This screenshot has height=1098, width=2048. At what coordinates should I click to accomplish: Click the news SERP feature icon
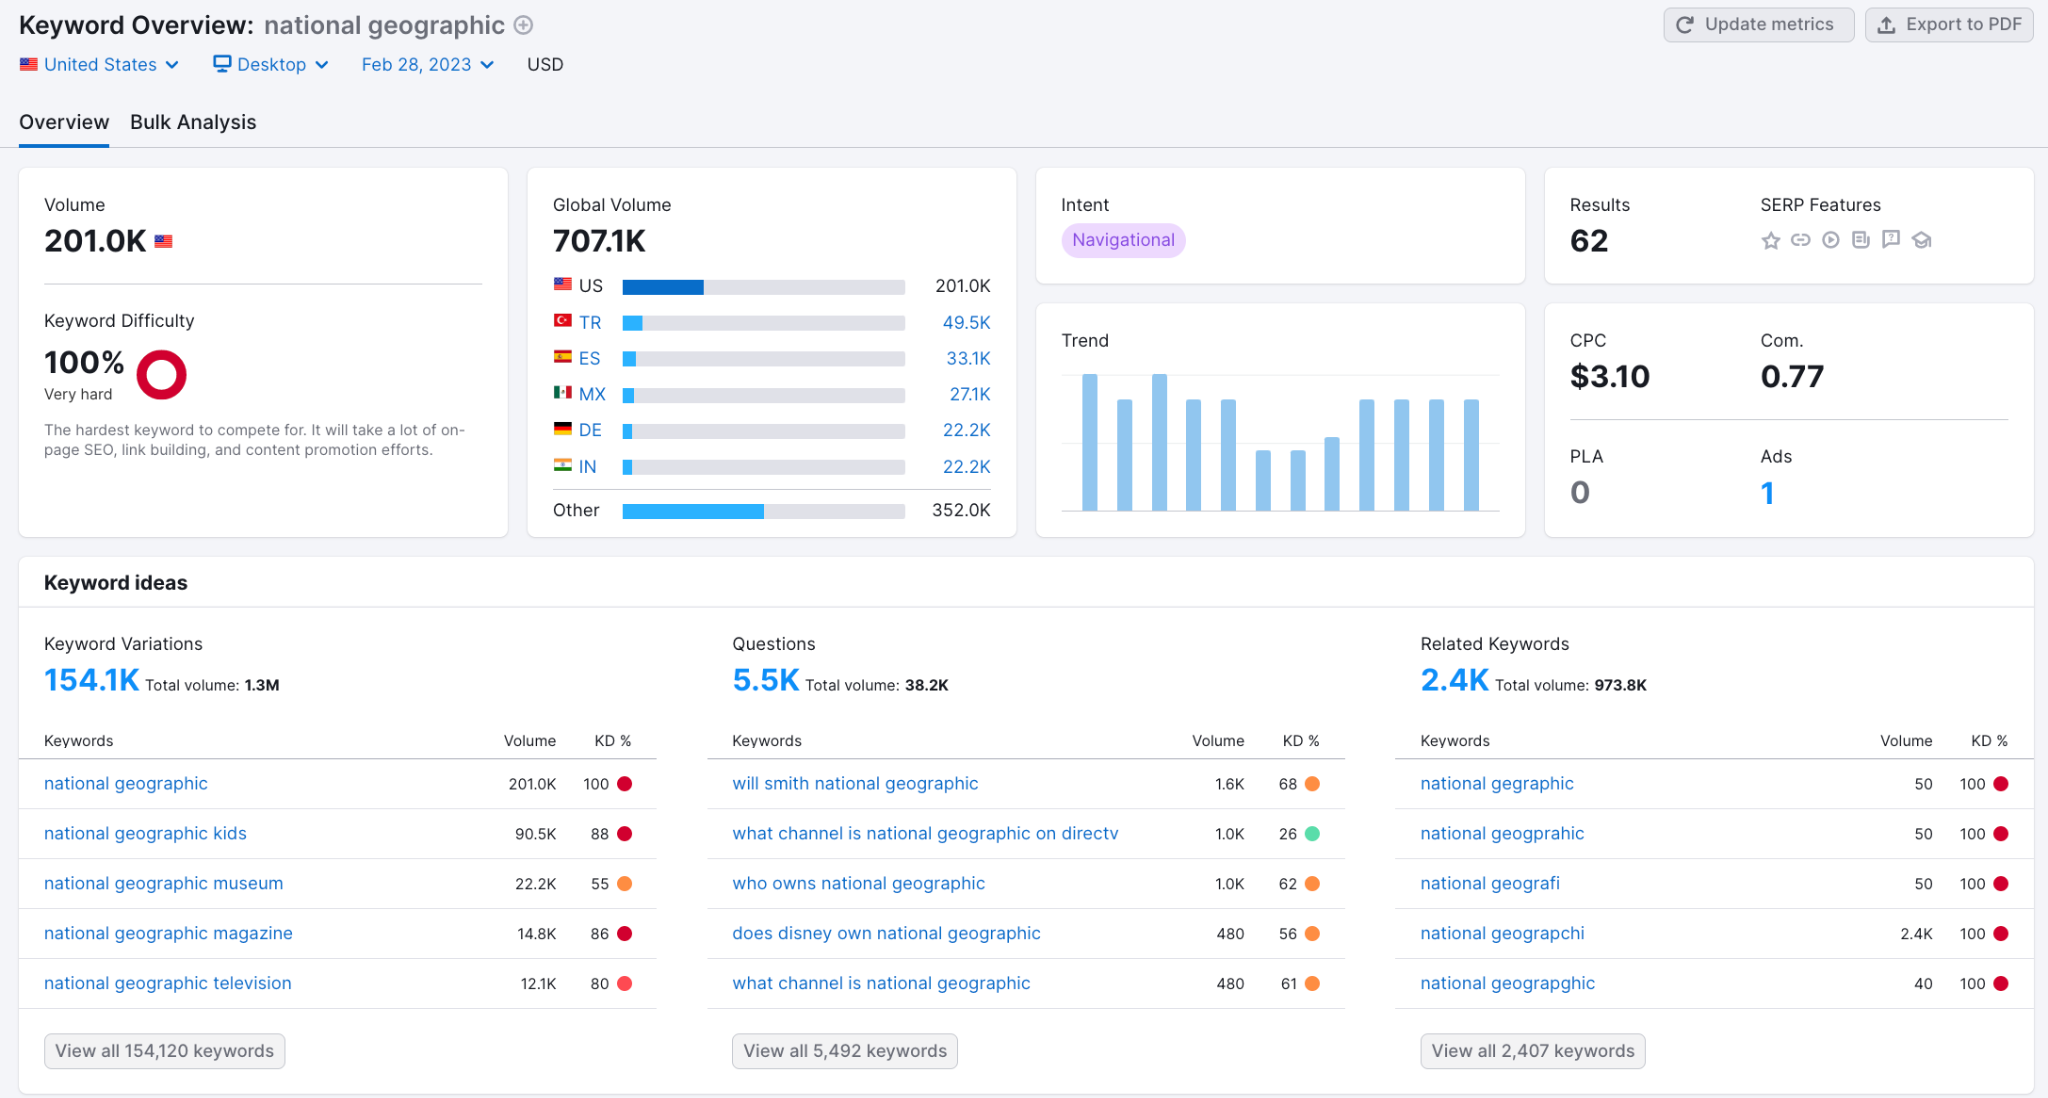(x=1861, y=240)
